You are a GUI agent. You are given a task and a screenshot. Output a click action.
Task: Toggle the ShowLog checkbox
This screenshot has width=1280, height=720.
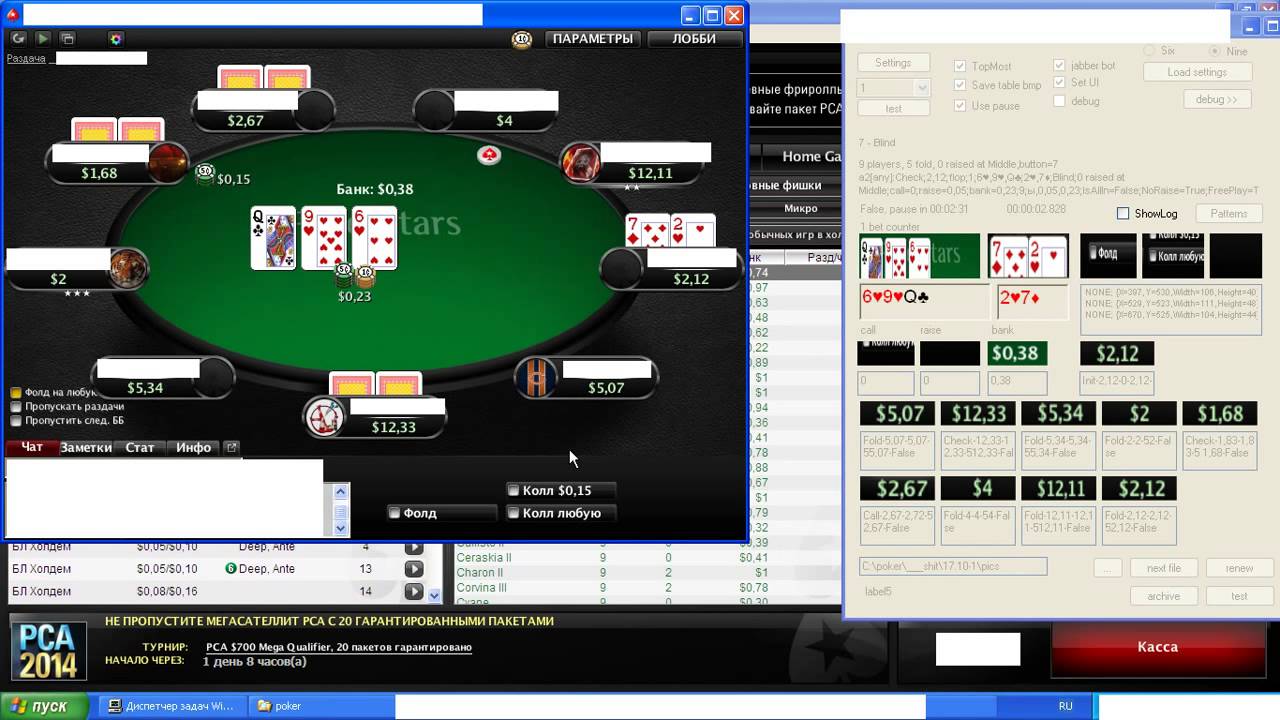[x=1123, y=214]
